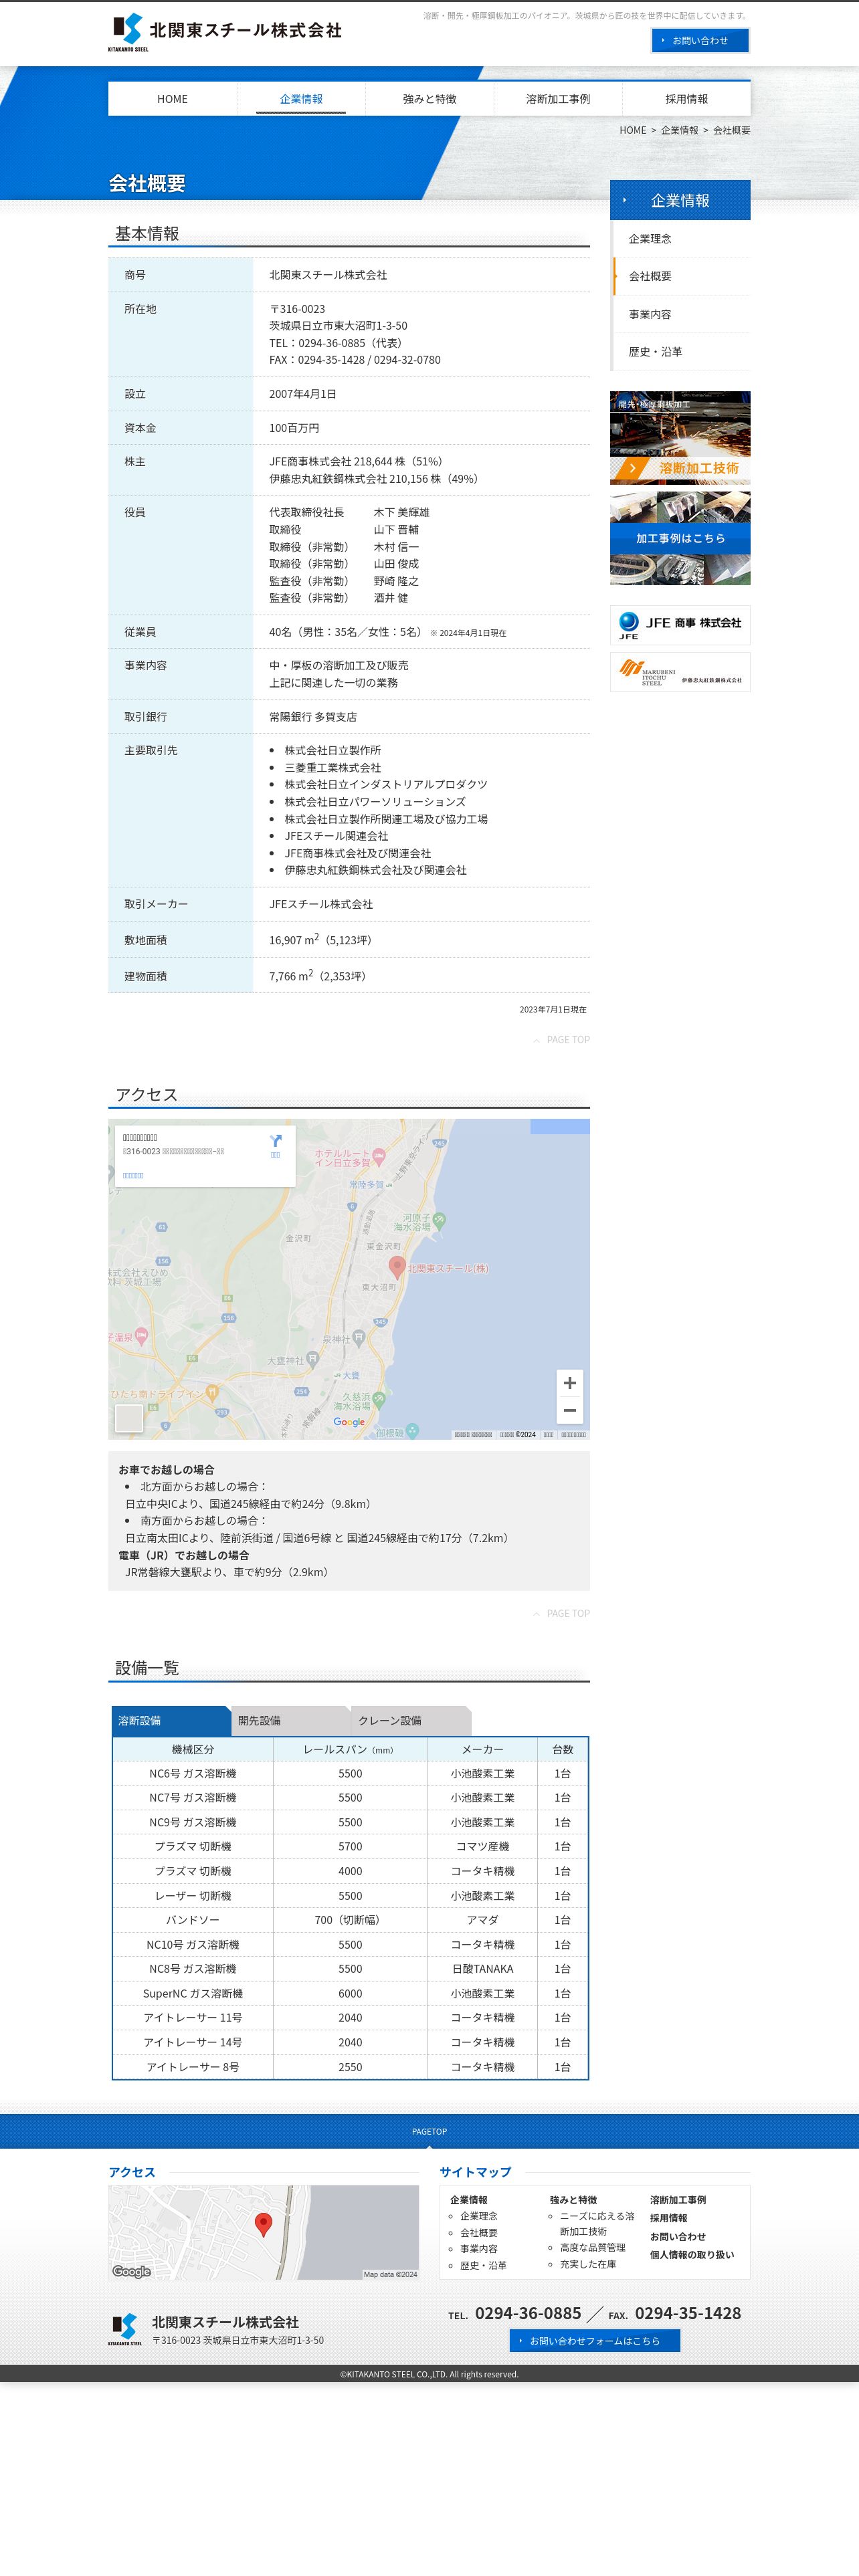Click the バンドソー table cell
The width and height of the screenshot is (859, 2576).
tap(193, 1920)
